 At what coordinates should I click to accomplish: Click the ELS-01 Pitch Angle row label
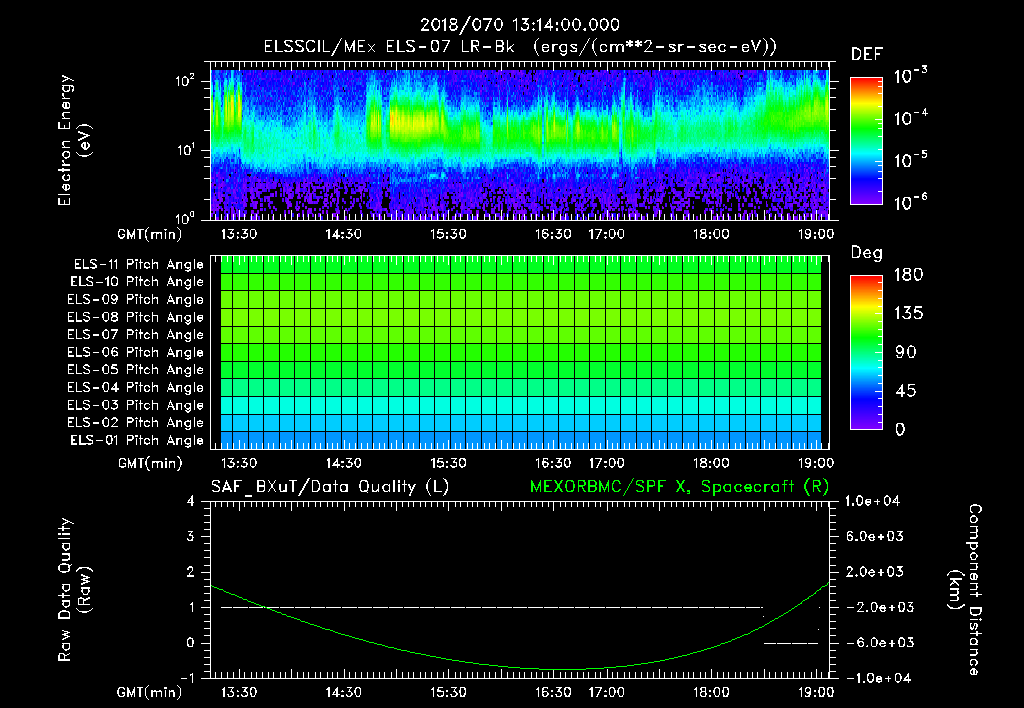(x=137, y=440)
